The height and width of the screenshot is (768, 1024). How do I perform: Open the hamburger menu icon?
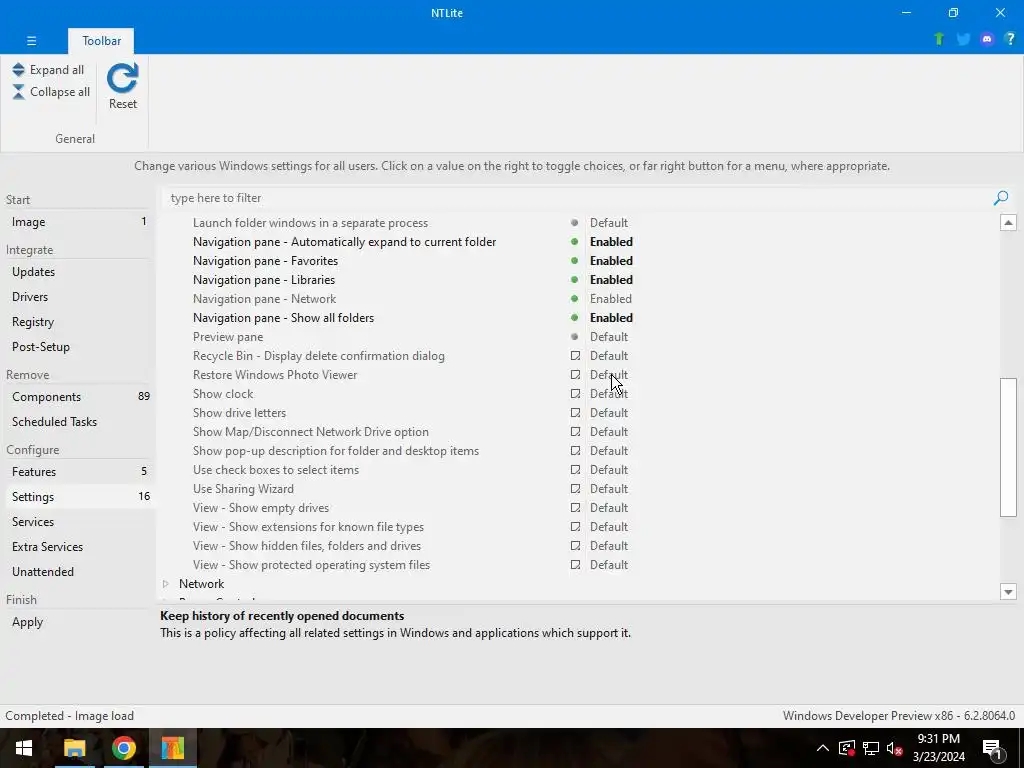tap(31, 40)
